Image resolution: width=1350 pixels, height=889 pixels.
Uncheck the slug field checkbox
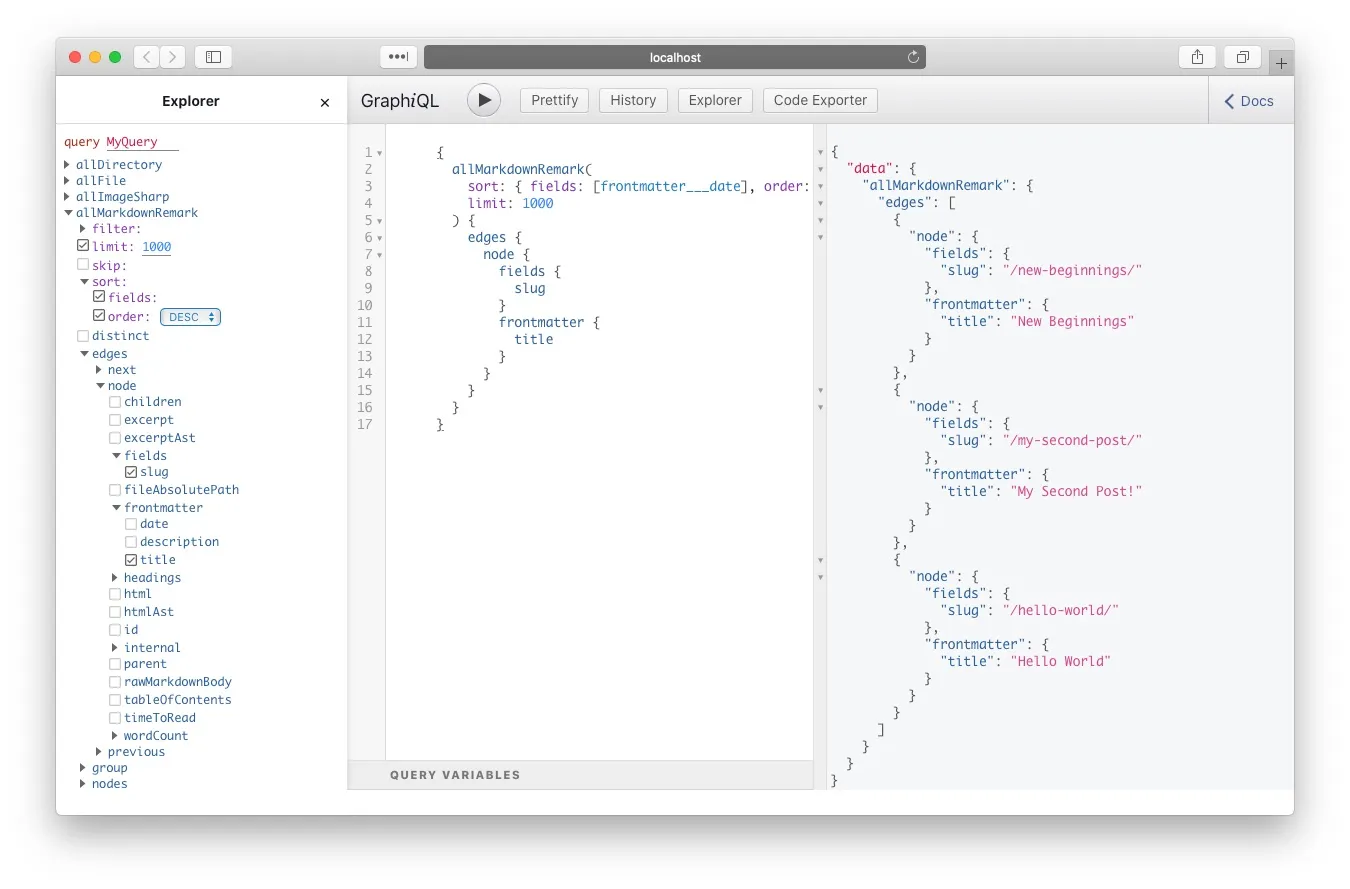click(x=131, y=472)
